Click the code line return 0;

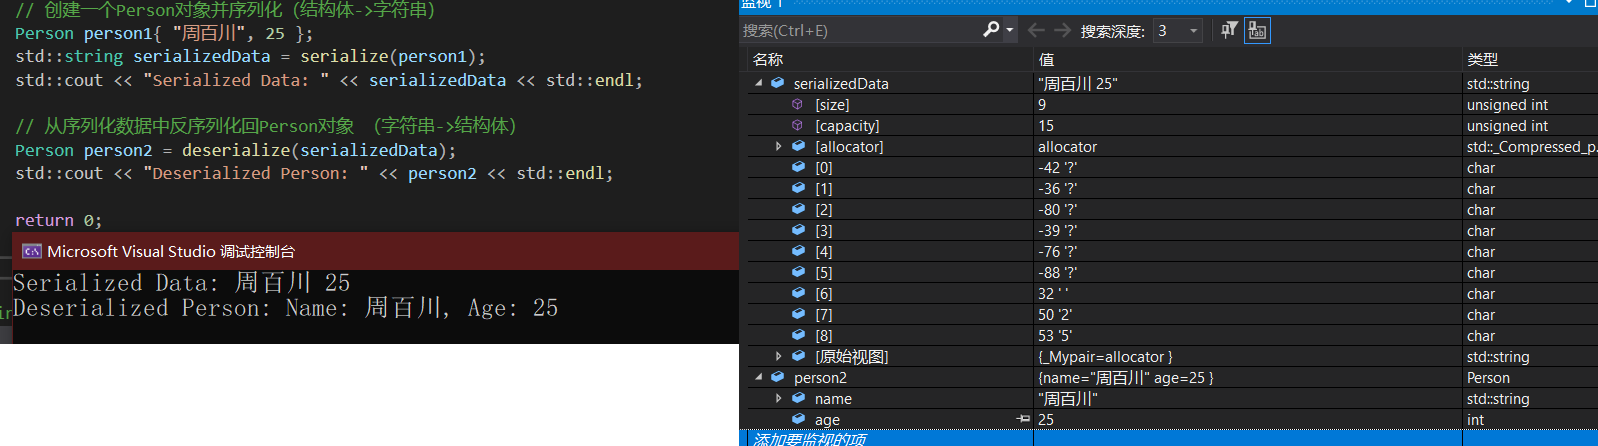pyautogui.click(x=58, y=220)
